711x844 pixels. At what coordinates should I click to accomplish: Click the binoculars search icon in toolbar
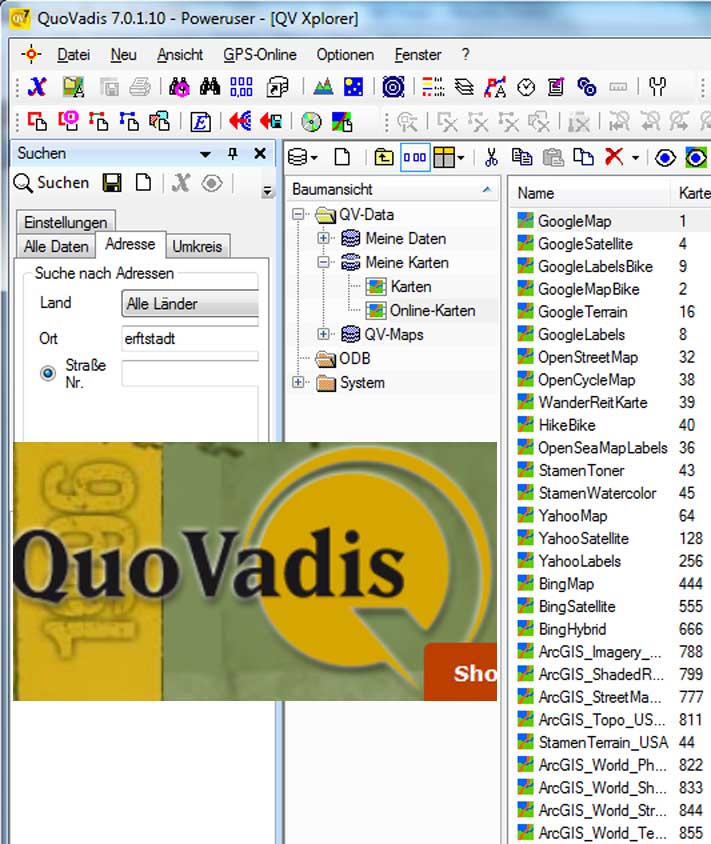(210, 87)
